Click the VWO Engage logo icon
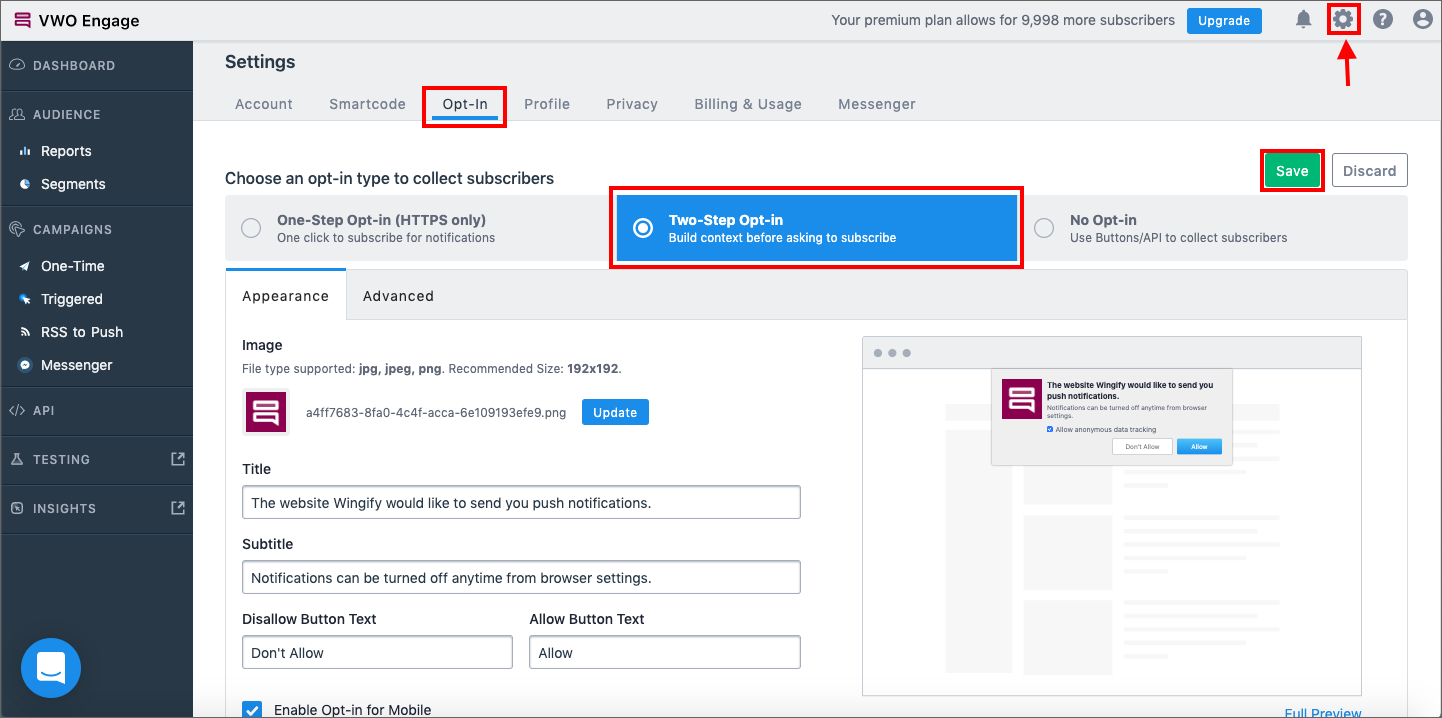Image resolution: width=1442 pixels, height=718 pixels. pyautogui.click(x=22, y=20)
